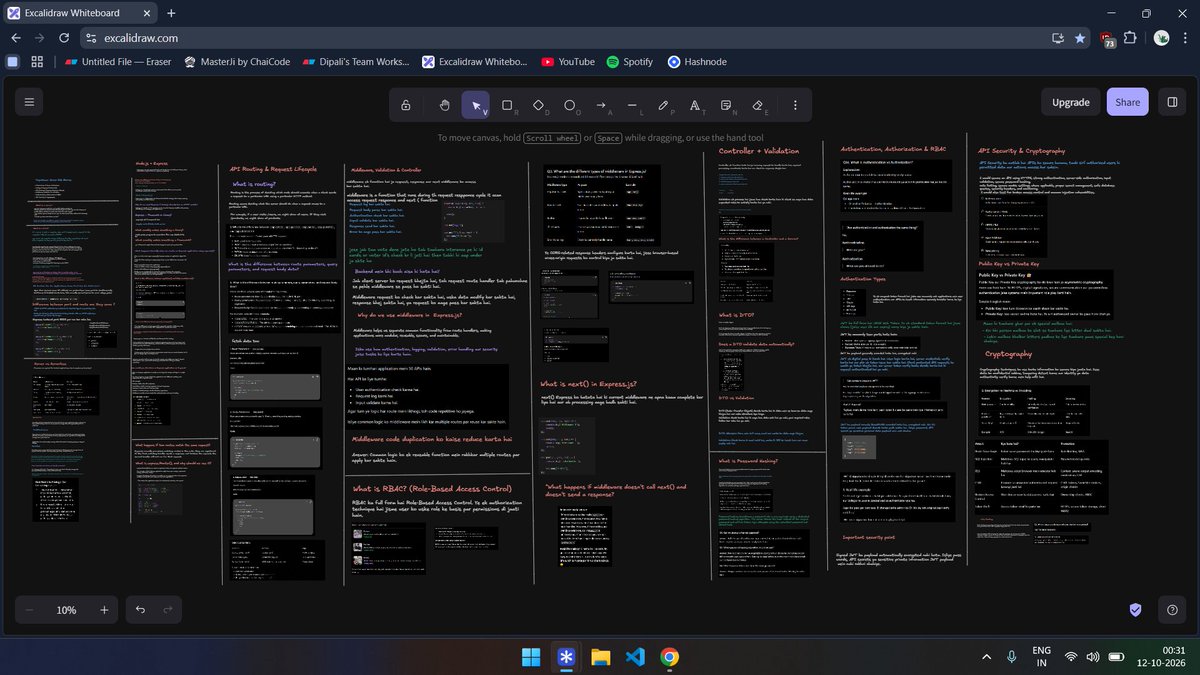The height and width of the screenshot is (675, 1200).
Task: Click the Share button
Action: (1127, 102)
